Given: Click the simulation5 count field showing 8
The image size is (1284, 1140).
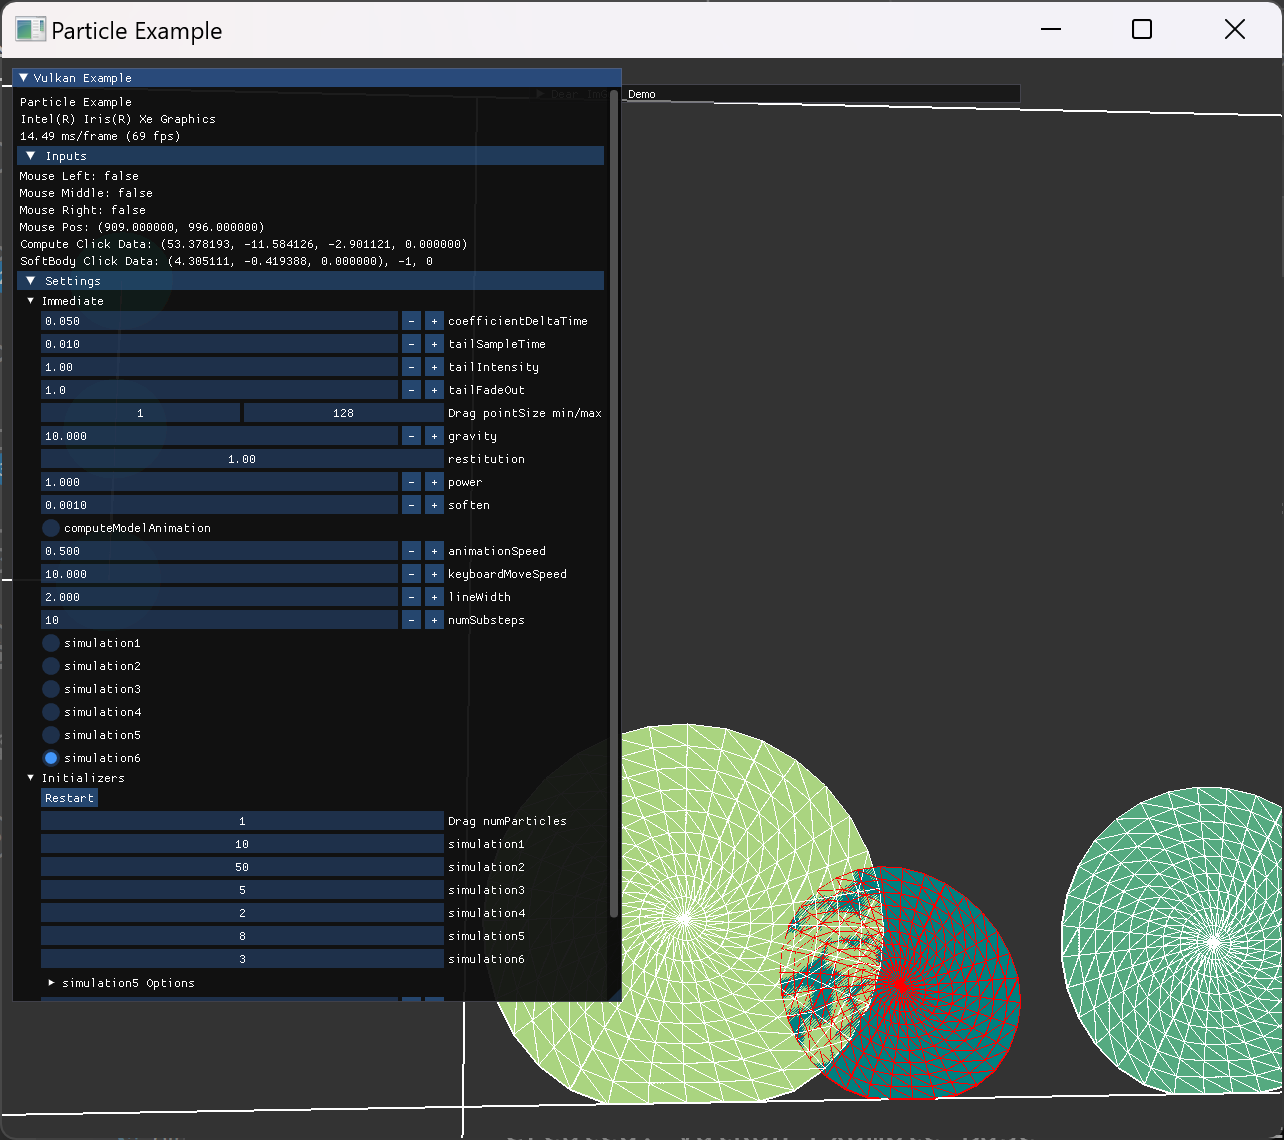Looking at the screenshot, I should tap(242, 936).
